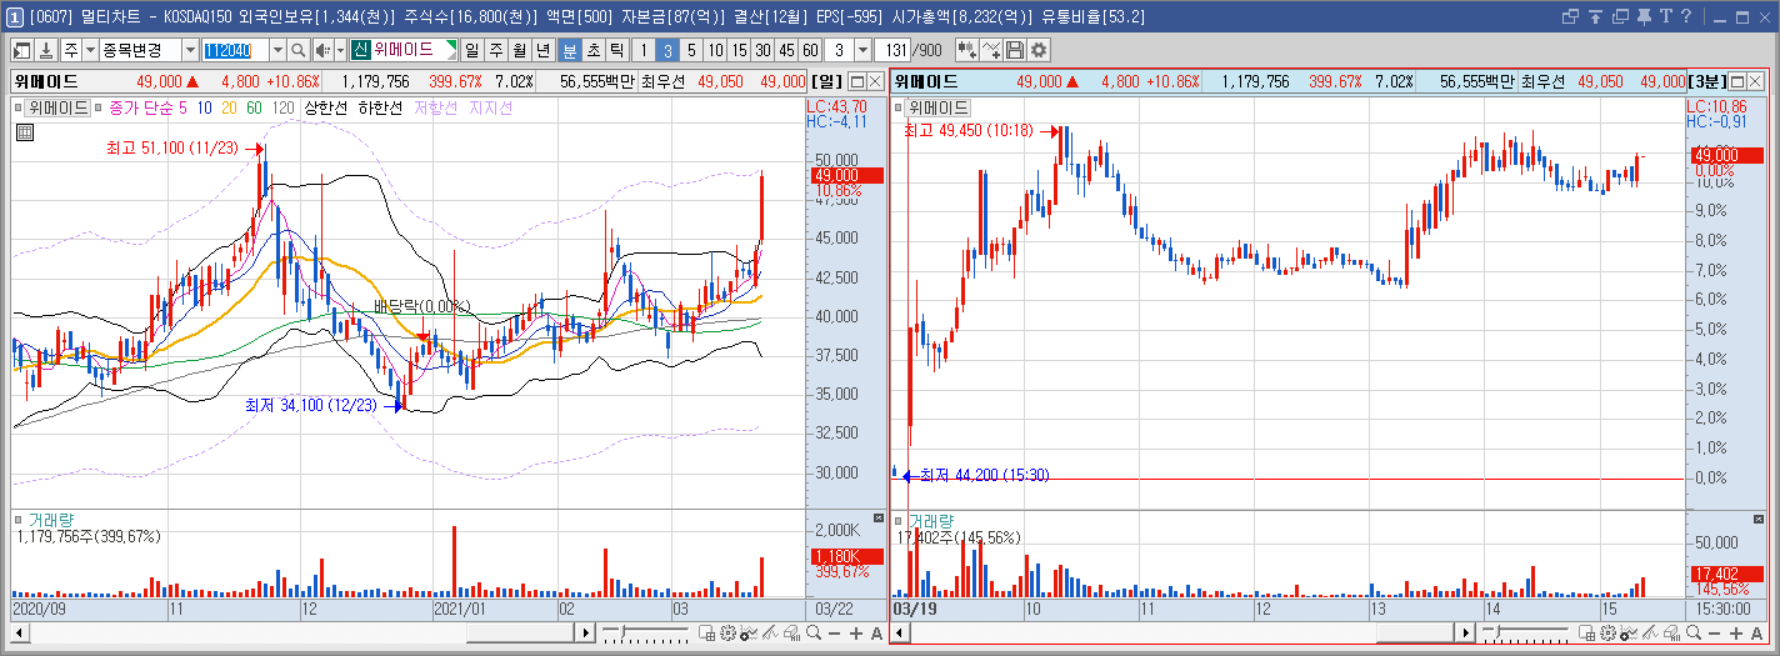This screenshot has width=1780, height=656.
Task: Click the 위메이드 stock name box in toolbar
Action: click(403, 50)
